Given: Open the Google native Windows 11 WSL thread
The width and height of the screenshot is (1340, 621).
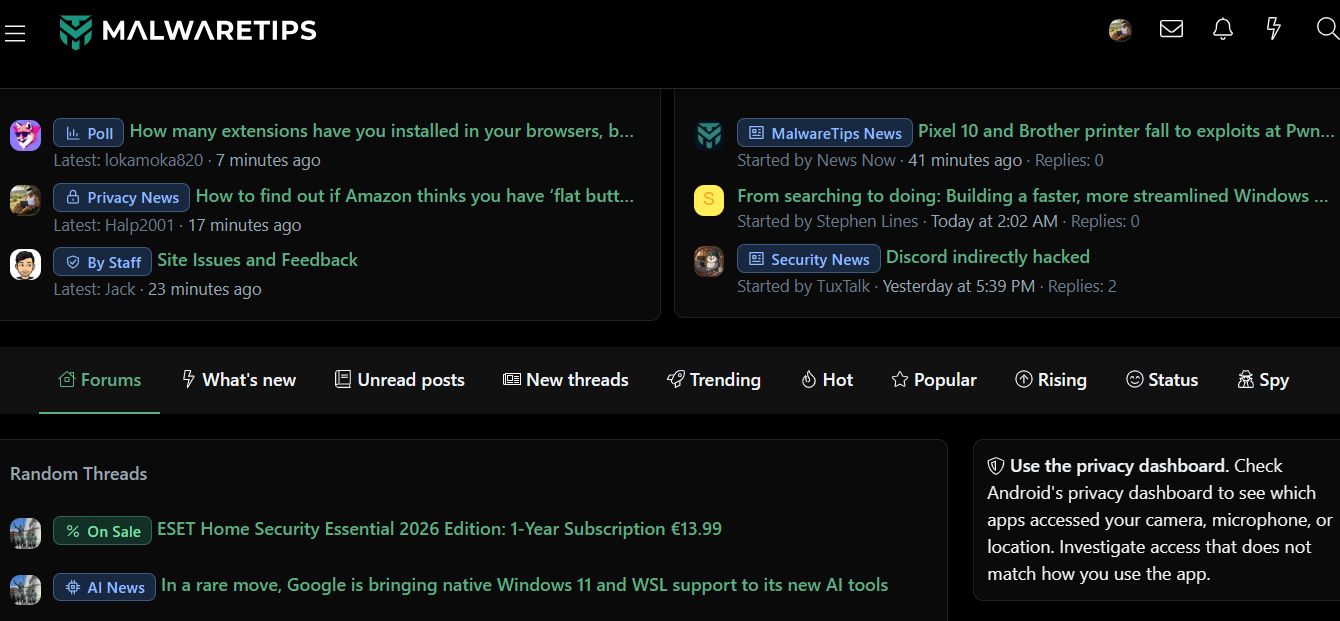Looking at the screenshot, I should (x=525, y=585).
